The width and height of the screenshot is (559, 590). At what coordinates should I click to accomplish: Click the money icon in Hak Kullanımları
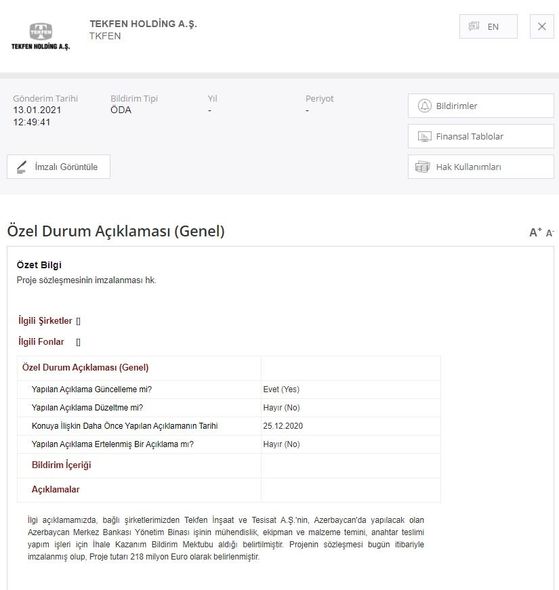click(422, 167)
